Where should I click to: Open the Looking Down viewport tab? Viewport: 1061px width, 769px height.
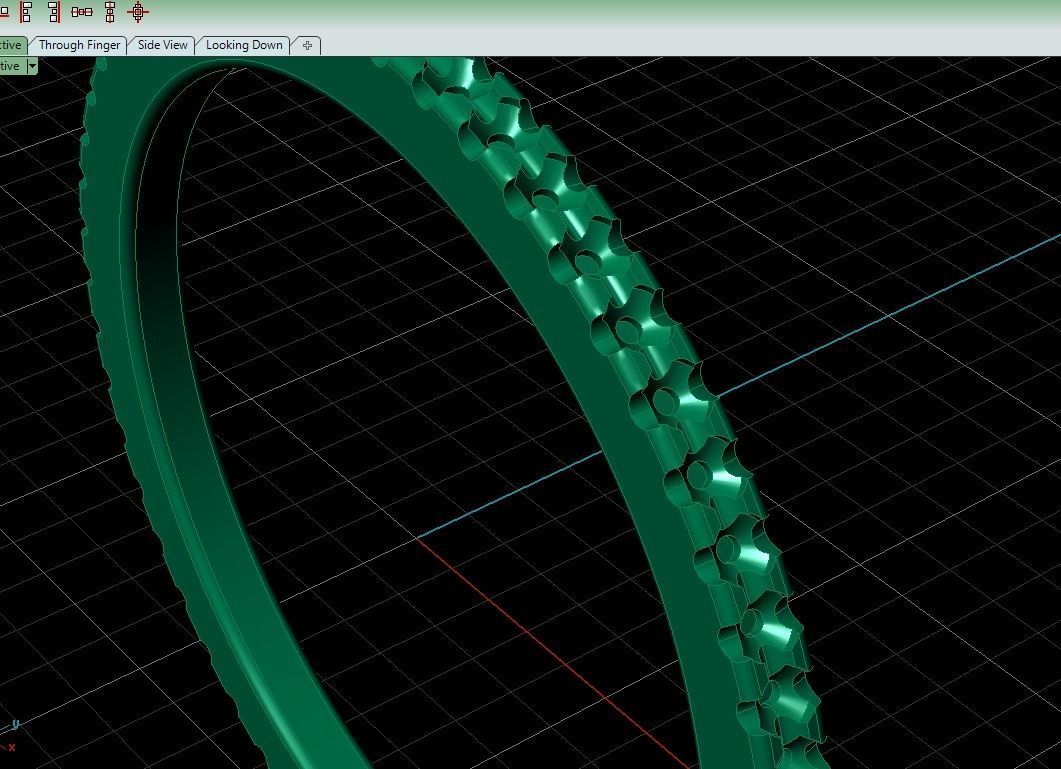[x=244, y=45]
